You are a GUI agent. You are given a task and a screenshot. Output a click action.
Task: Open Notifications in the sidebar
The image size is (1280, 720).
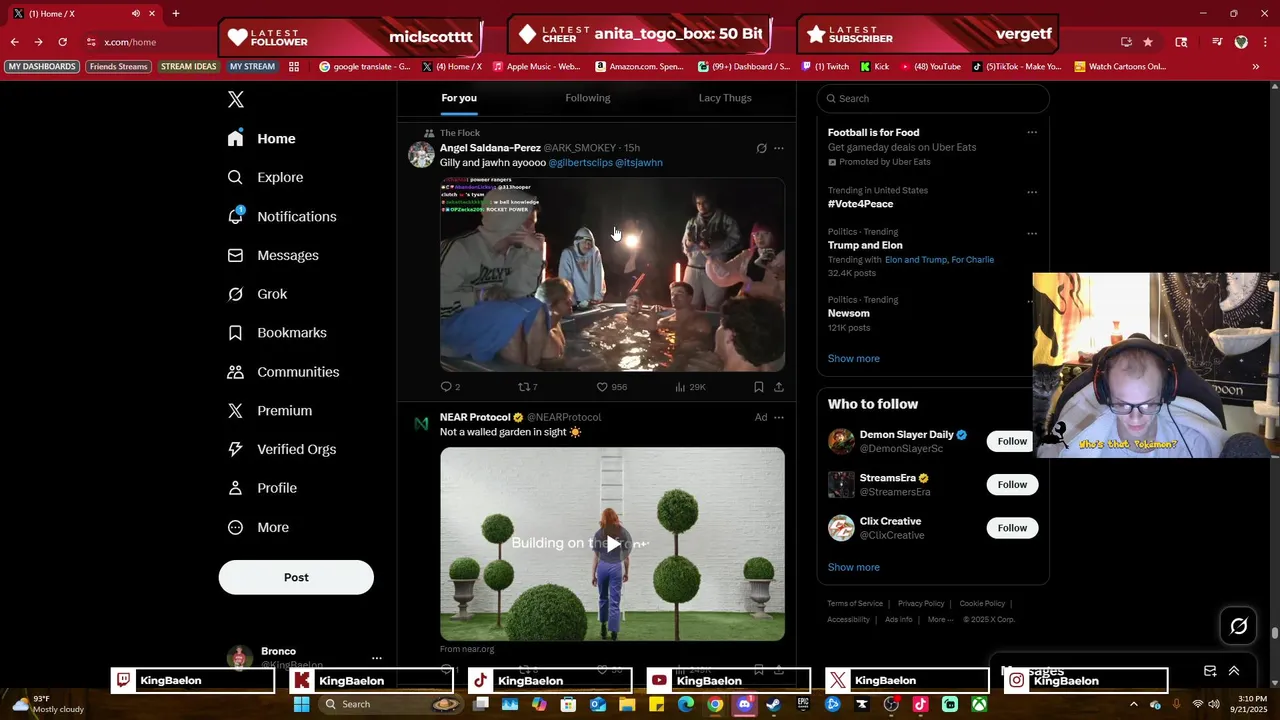(x=282, y=216)
